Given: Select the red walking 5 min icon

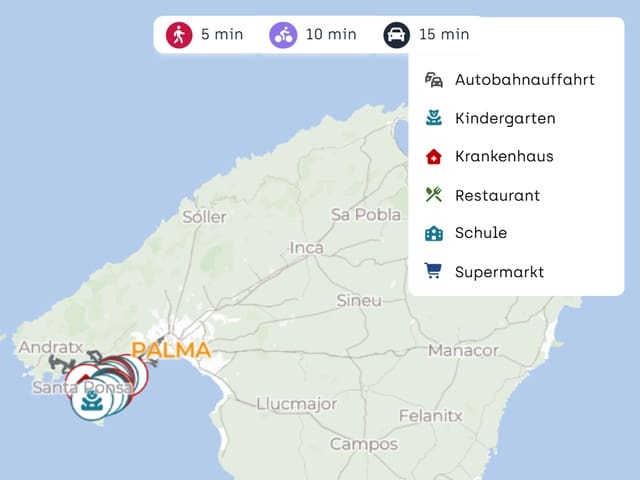Looking at the screenshot, I should point(179,35).
